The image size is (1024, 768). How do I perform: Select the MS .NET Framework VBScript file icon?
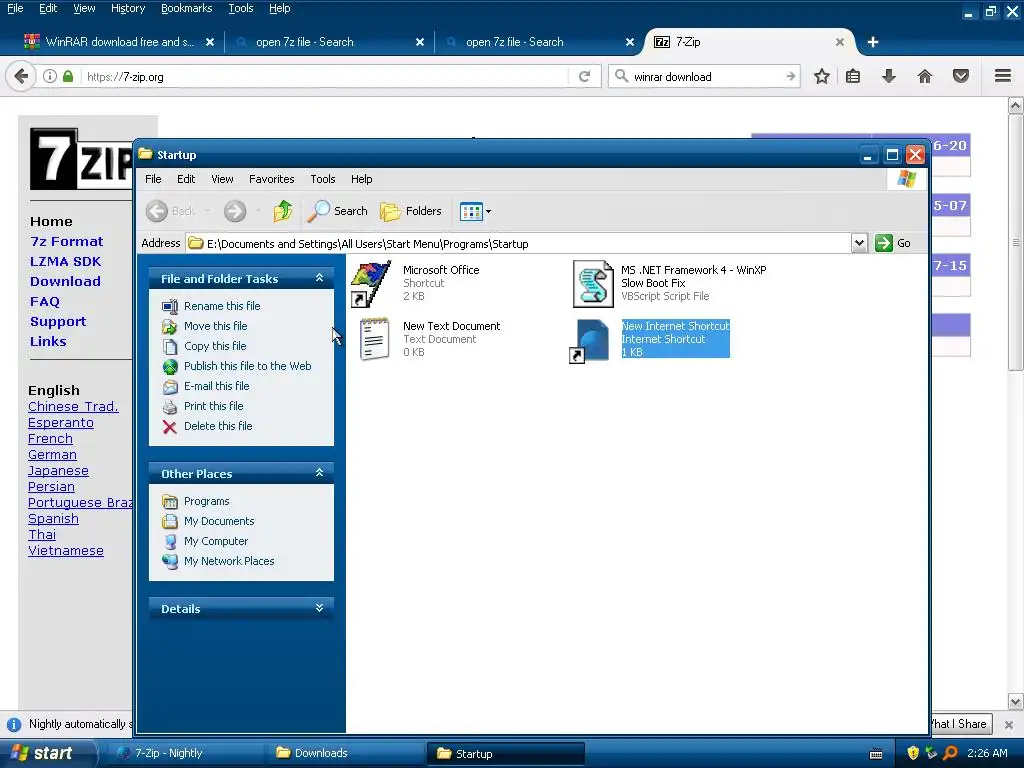click(x=593, y=284)
